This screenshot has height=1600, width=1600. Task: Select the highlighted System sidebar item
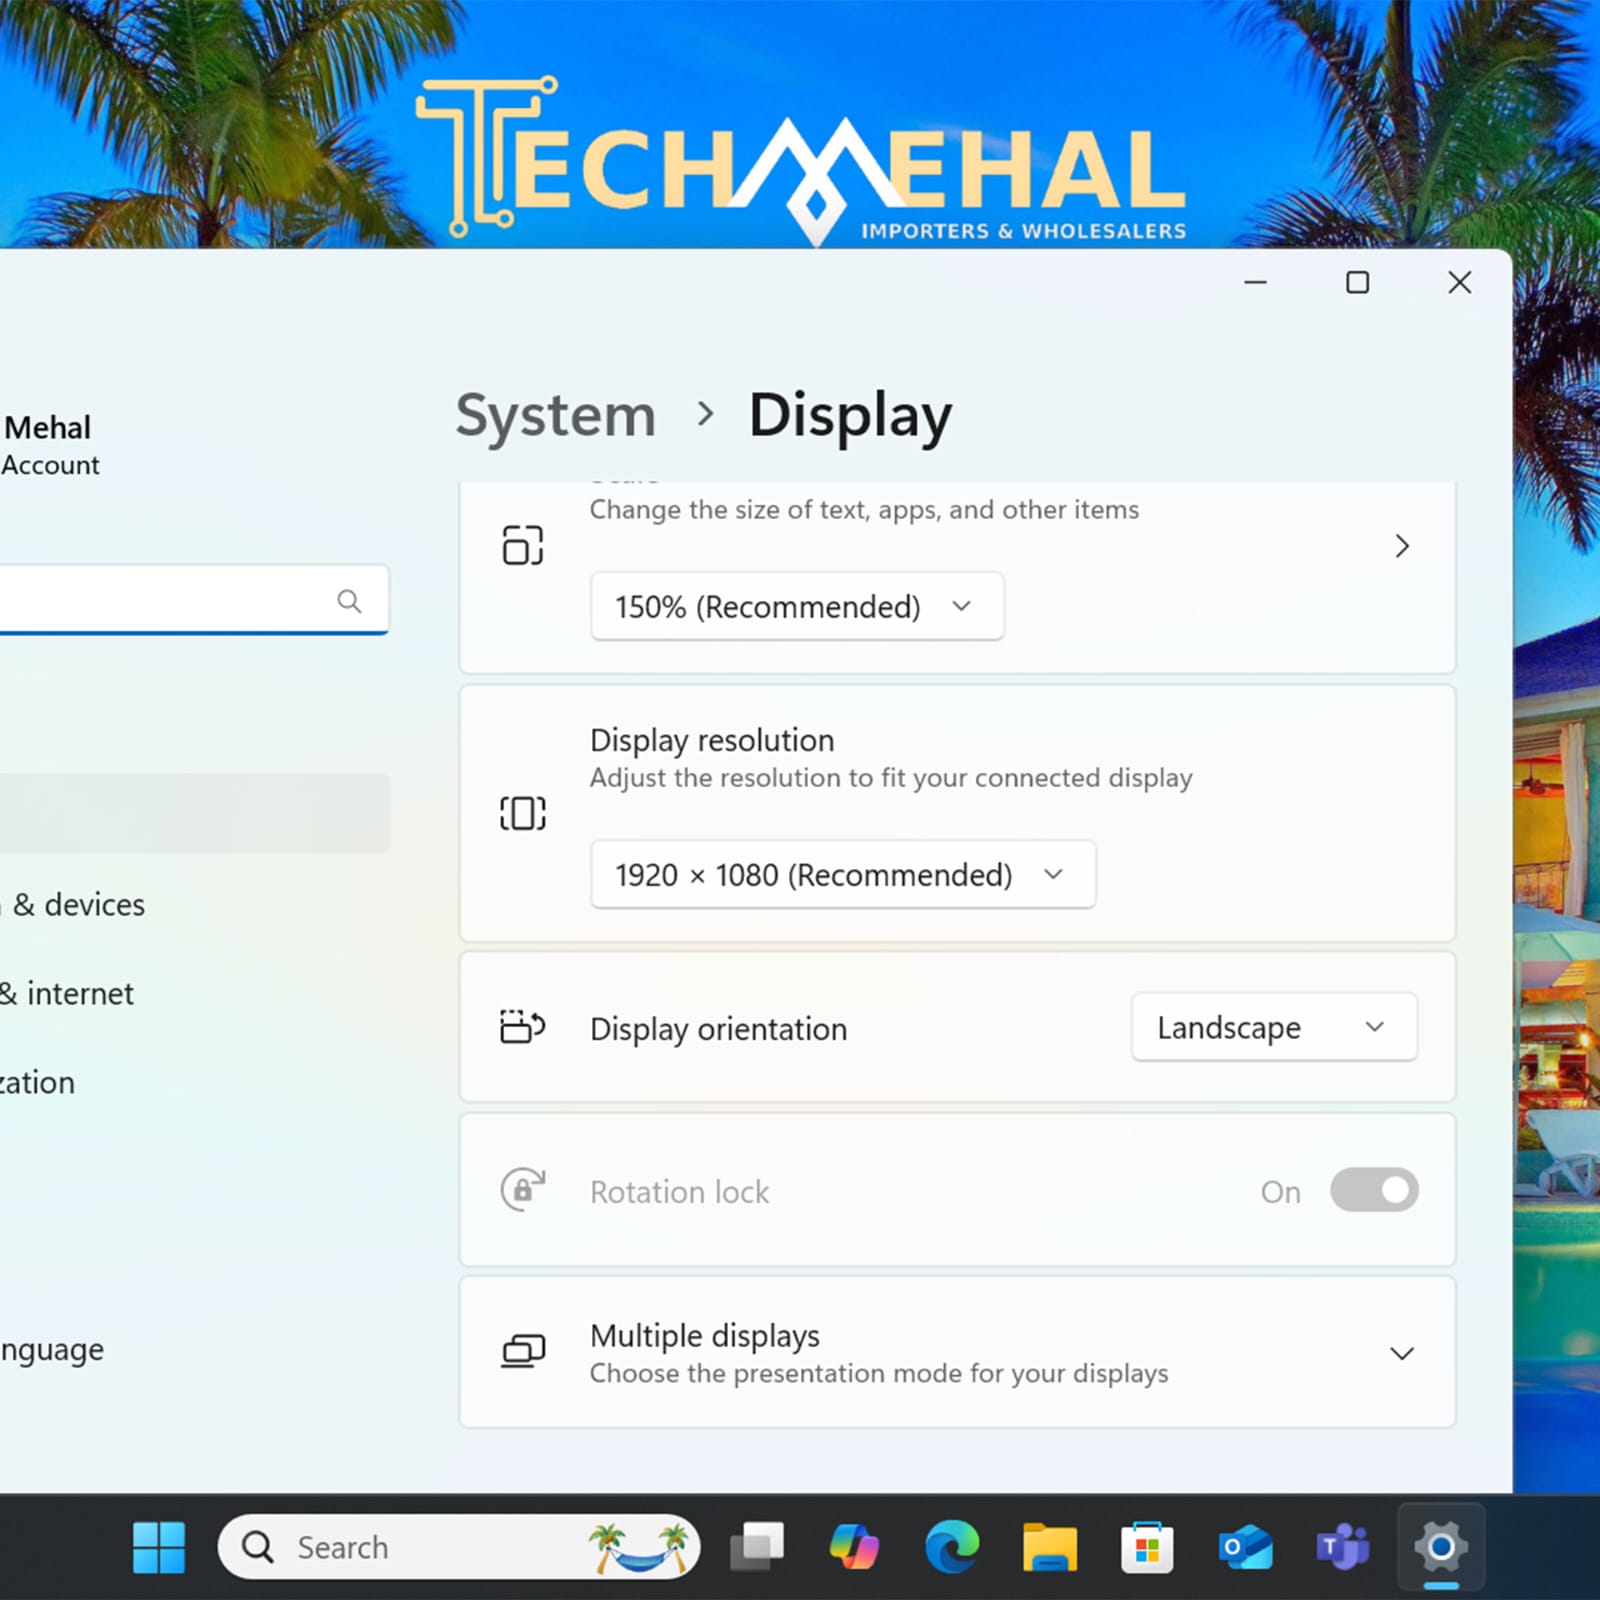pyautogui.click(x=195, y=813)
